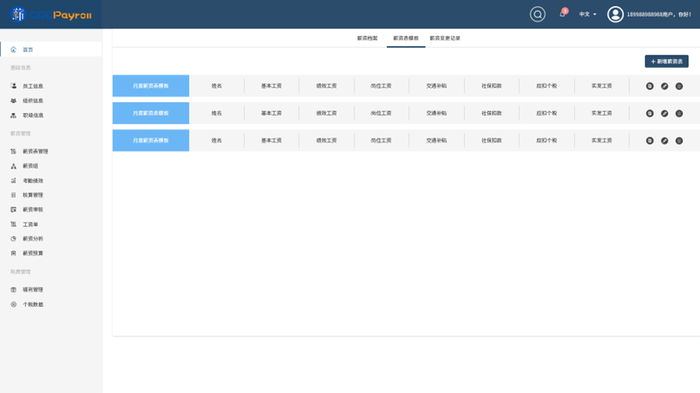Screen dimensions: 700x393
Task: Open 员工信息 in the sidebar
Action: [x=33, y=86]
